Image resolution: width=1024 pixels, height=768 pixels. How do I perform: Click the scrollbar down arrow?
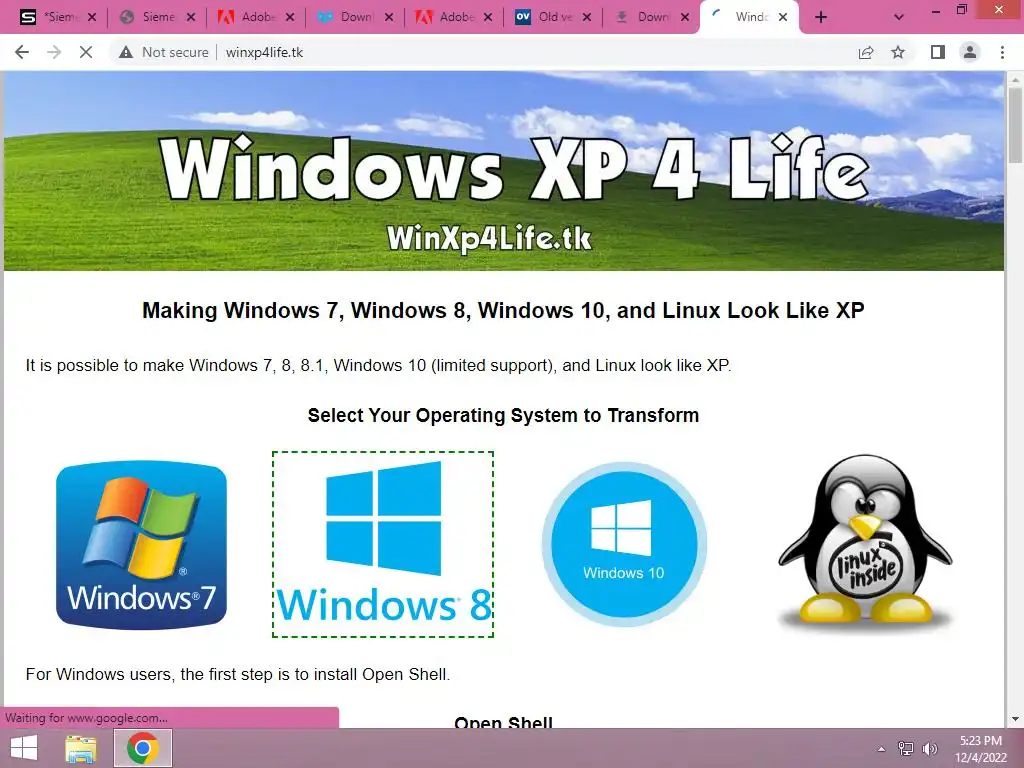pyautogui.click(x=1014, y=720)
